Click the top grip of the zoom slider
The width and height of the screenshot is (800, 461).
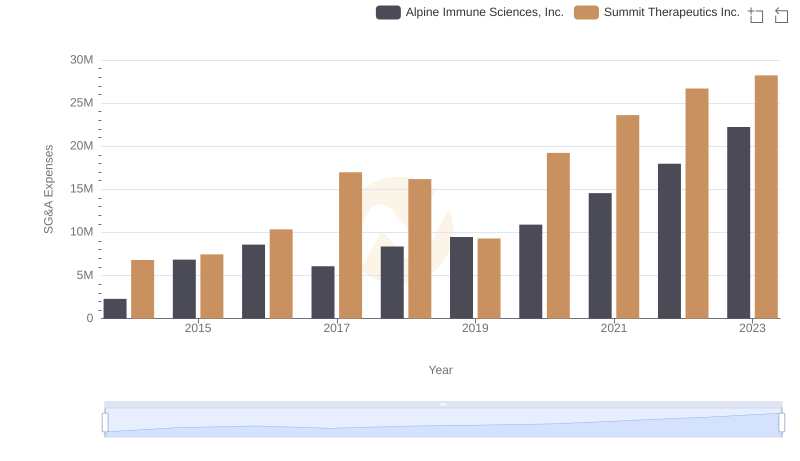443,404
